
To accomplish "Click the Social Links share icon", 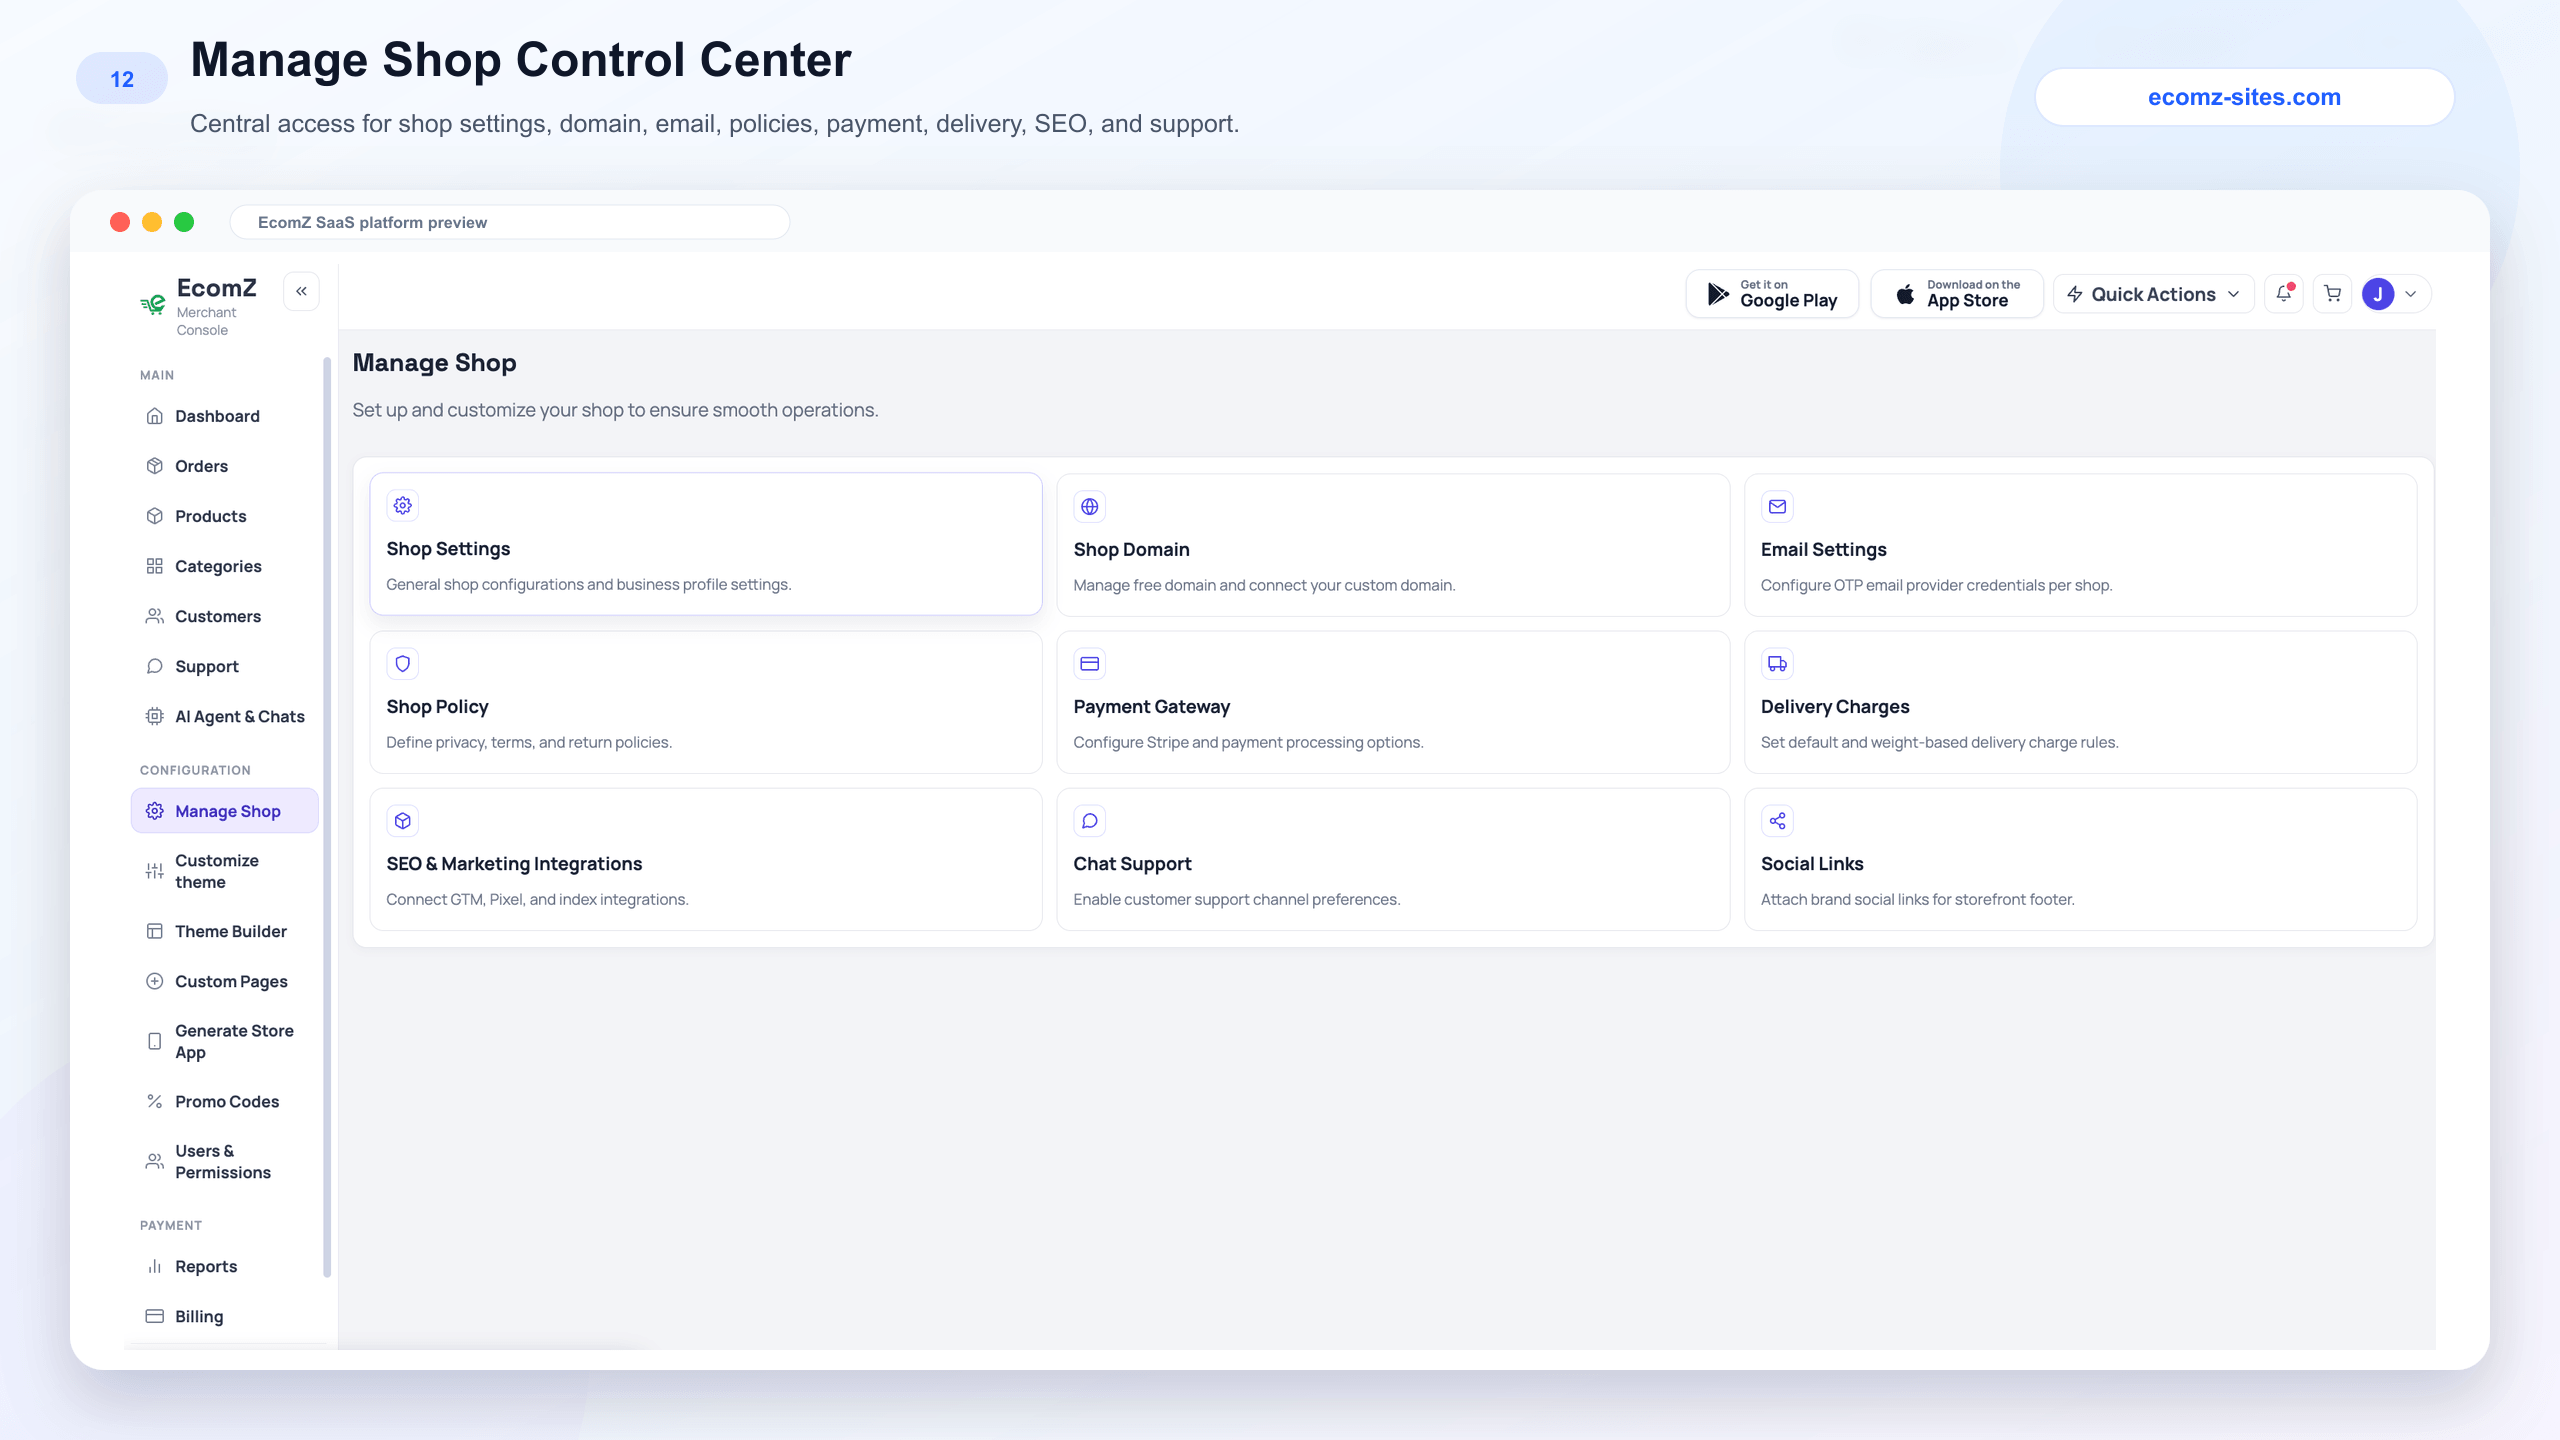I will [x=1777, y=821].
